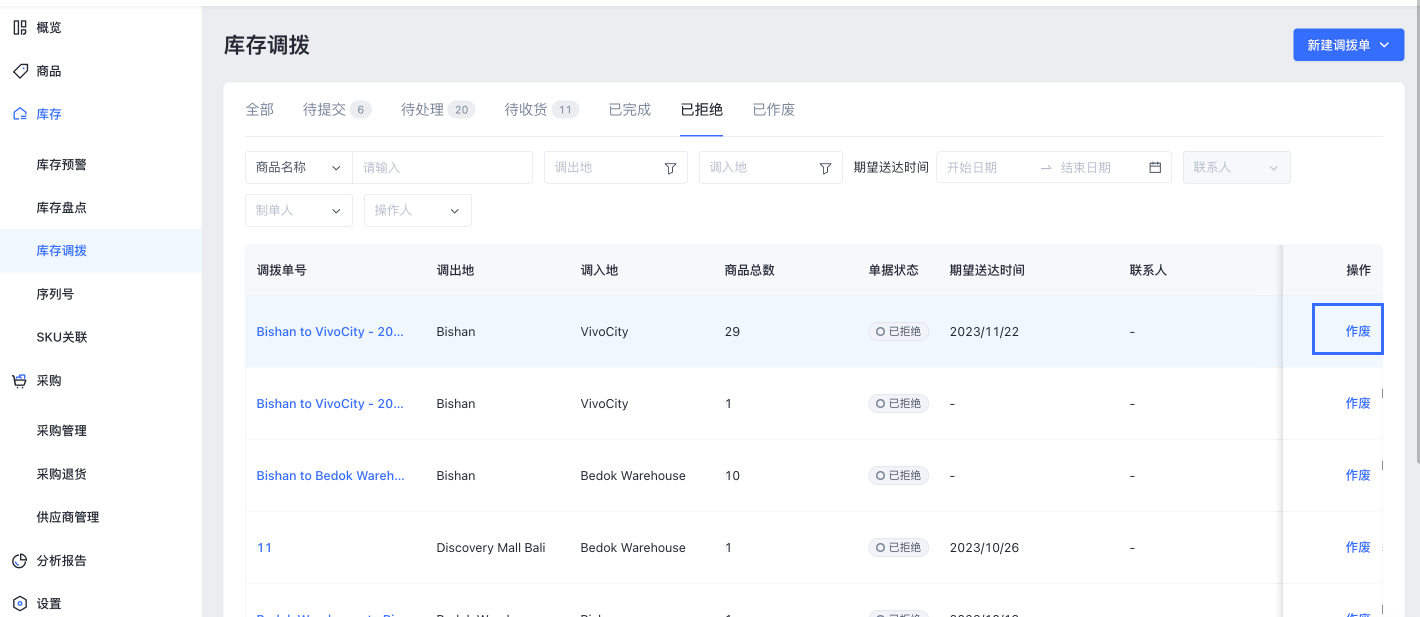Open the 联系人 dropdown filter
Viewport: 1420px width, 617px height.
[x=1236, y=168]
